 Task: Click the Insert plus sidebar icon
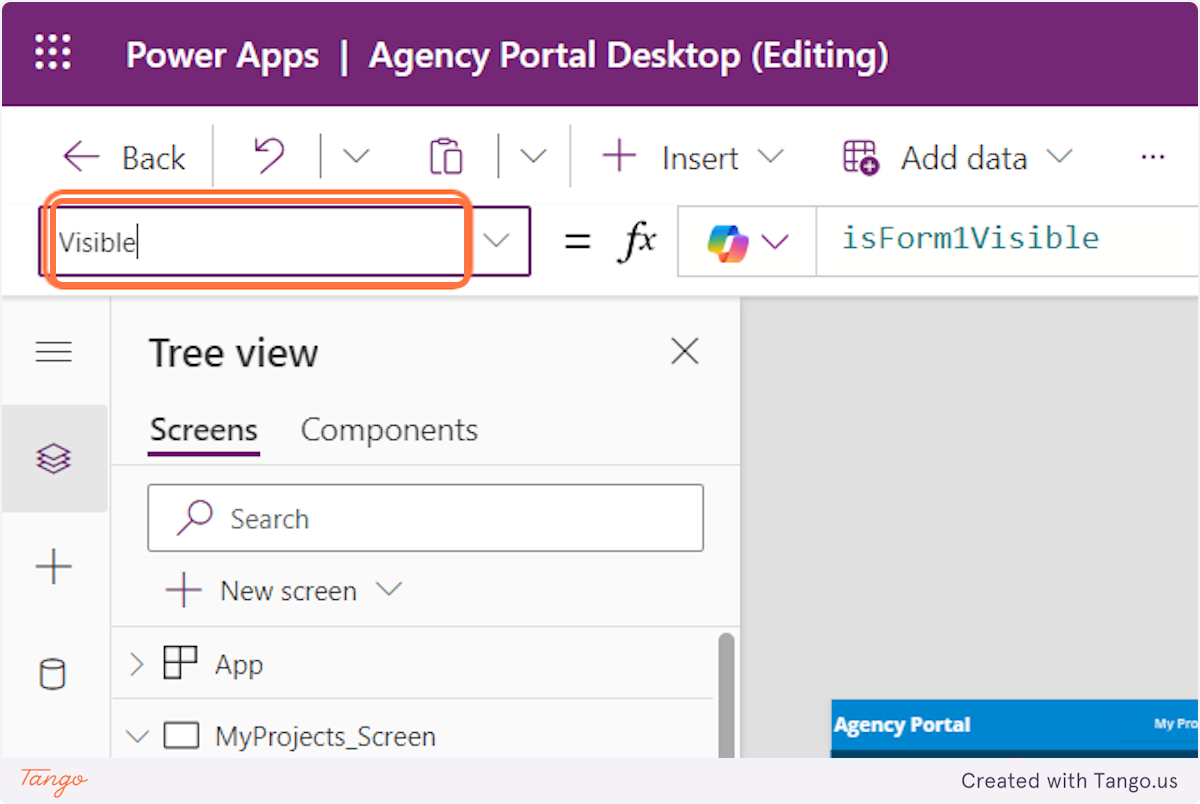tap(54, 567)
